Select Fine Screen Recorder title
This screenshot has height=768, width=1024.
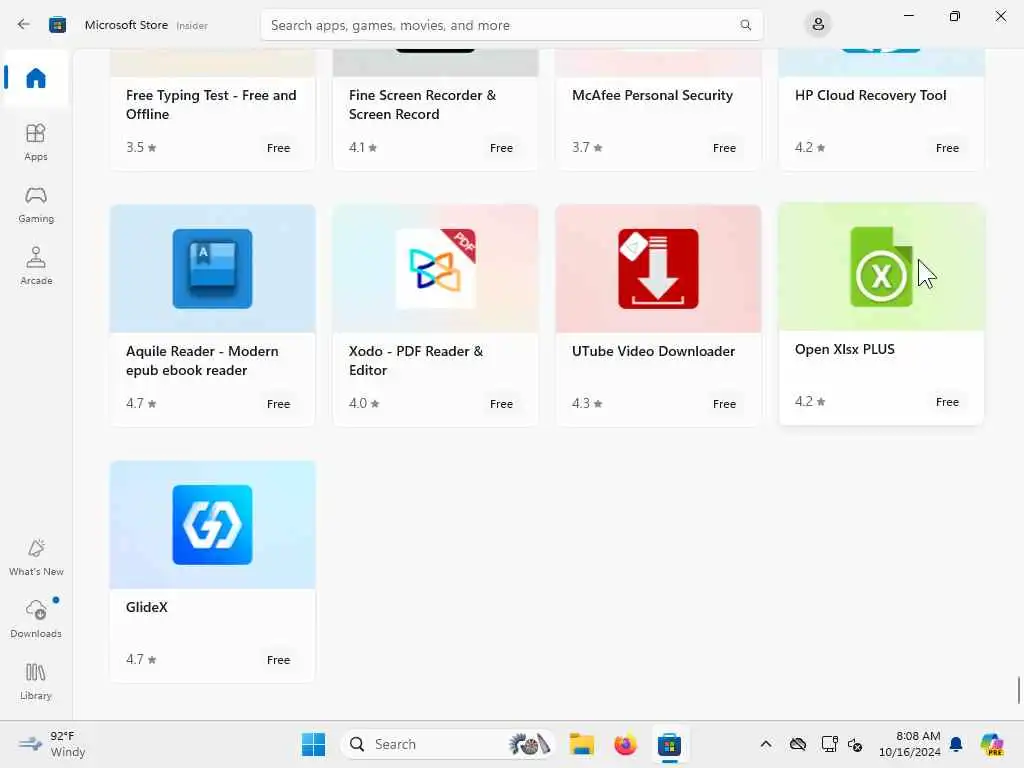(423, 104)
